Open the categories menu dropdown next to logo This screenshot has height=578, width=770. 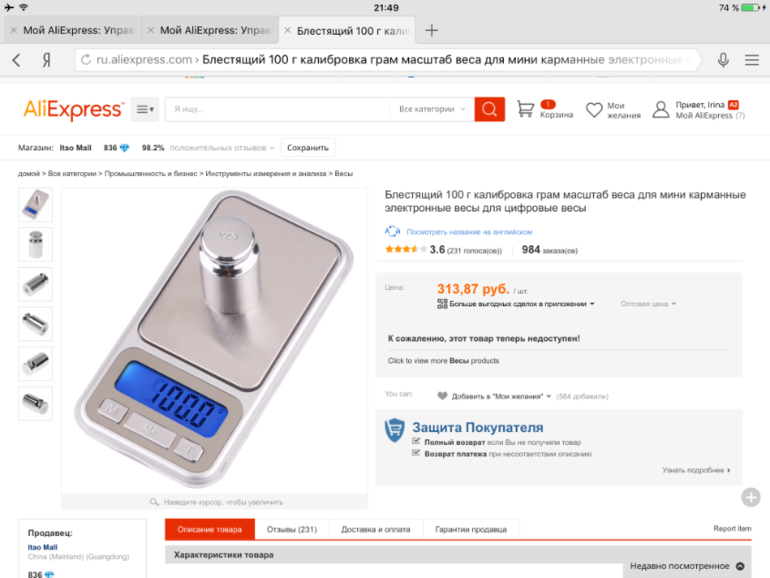[145, 109]
